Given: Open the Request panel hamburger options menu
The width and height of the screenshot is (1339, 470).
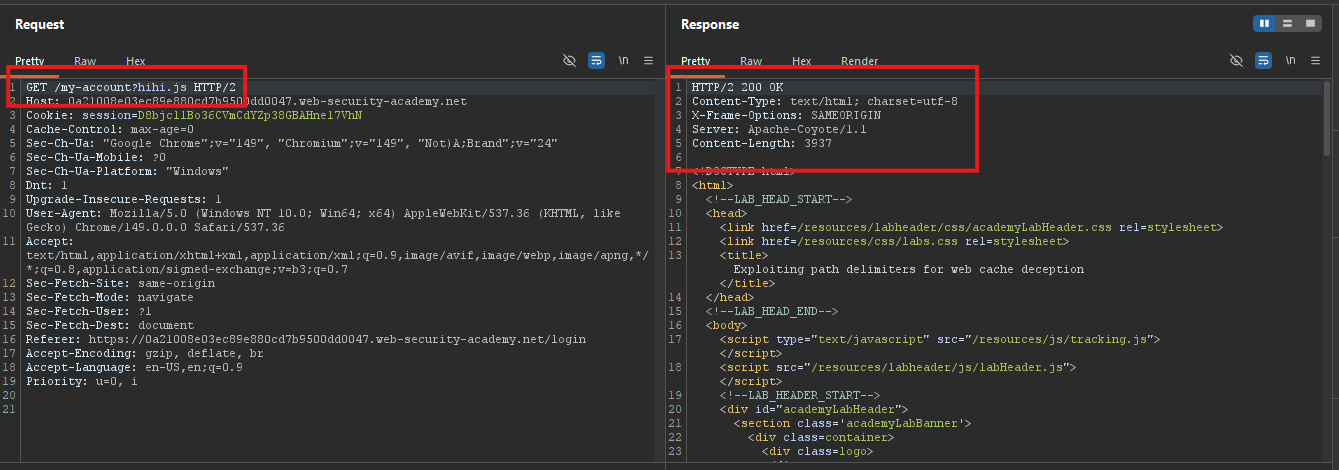Looking at the screenshot, I should pos(648,61).
